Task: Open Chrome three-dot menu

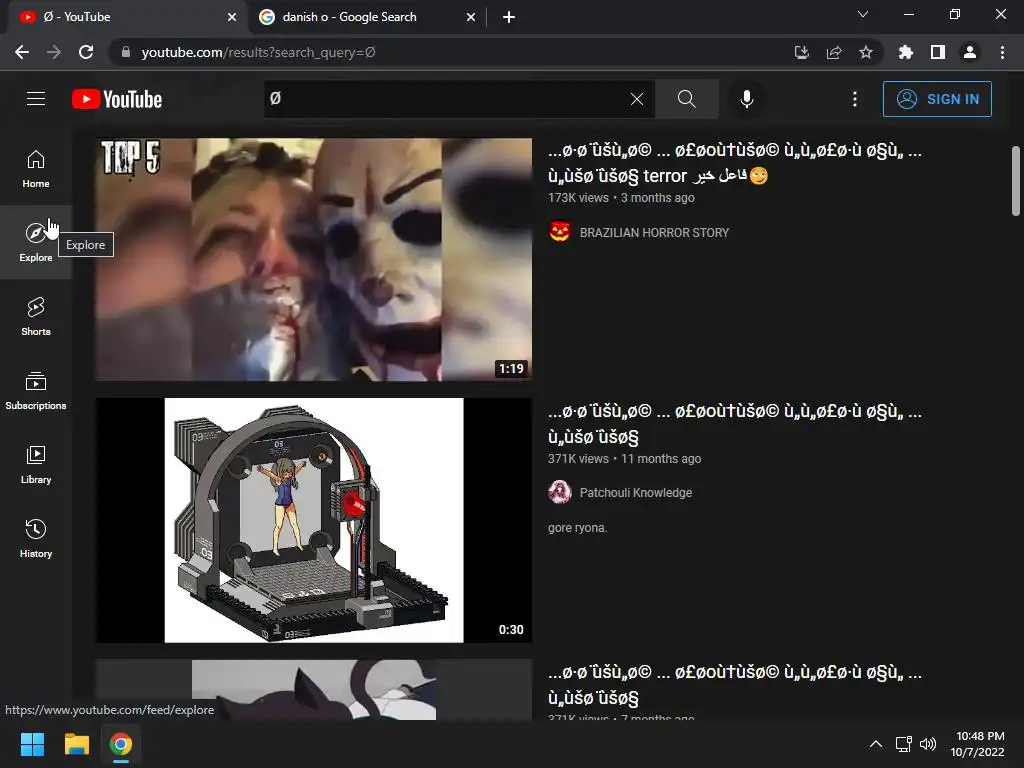Action: 1002,52
